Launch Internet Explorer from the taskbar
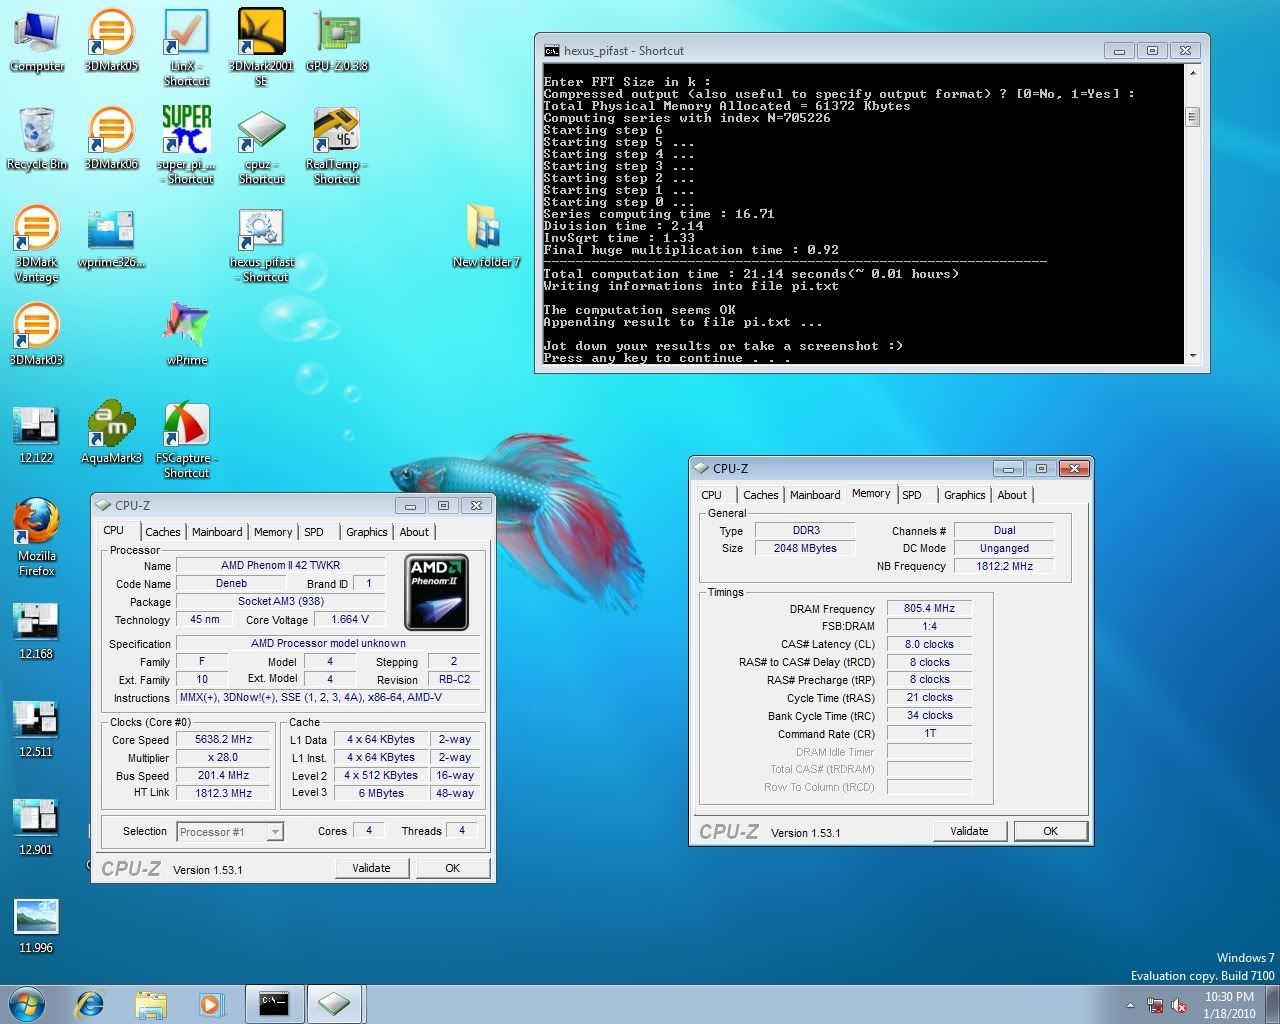 click(x=91, y=1004)
